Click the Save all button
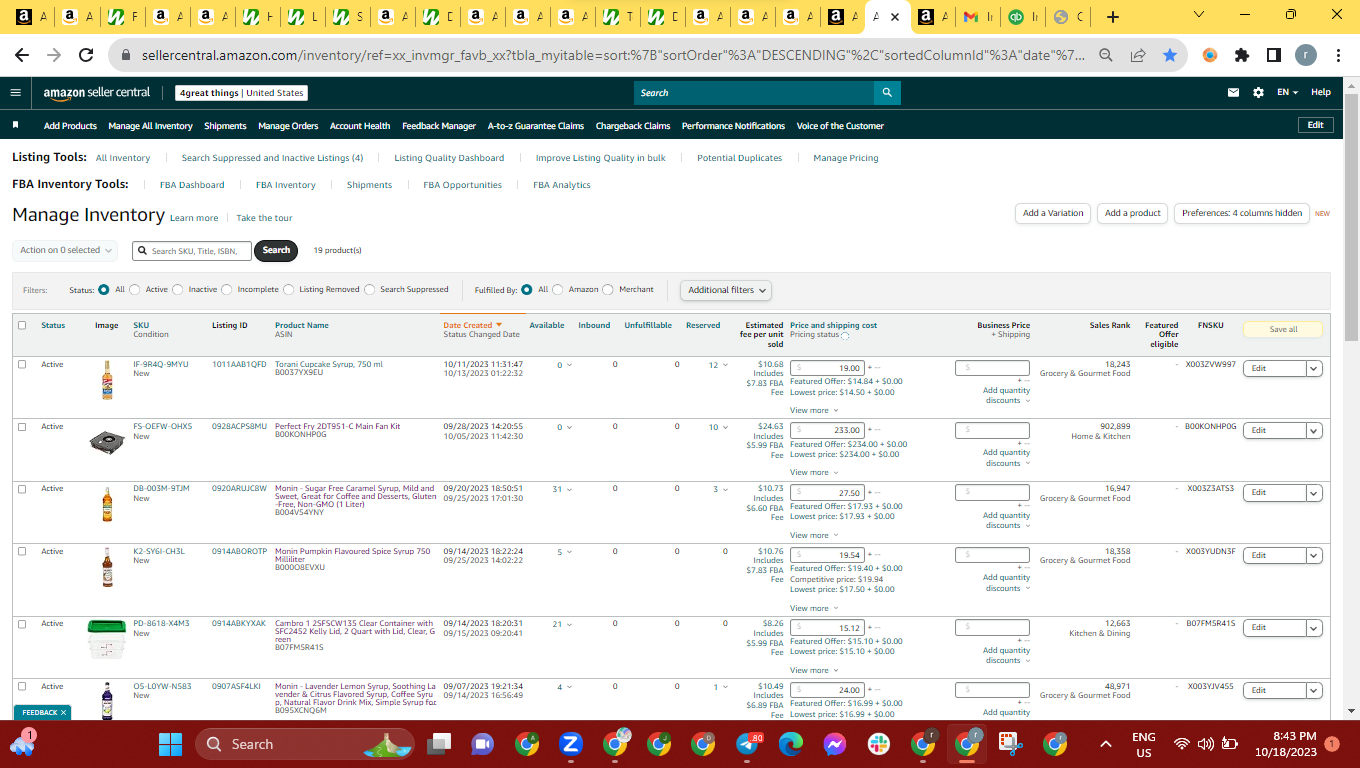Image resolution: width=1360 pixels, height=768 pixels. point(1283,329)
